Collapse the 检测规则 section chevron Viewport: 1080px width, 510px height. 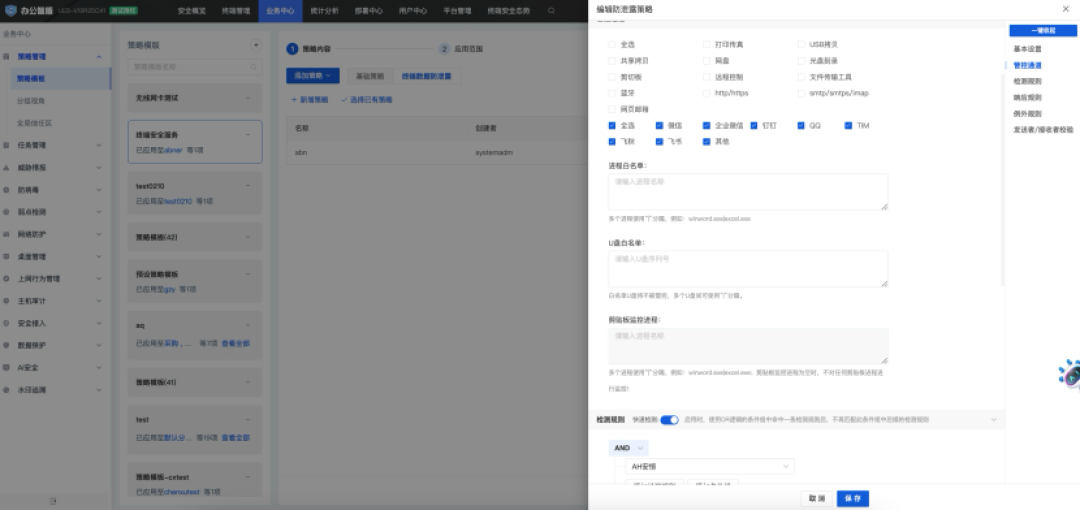click(x=993, y=420)
